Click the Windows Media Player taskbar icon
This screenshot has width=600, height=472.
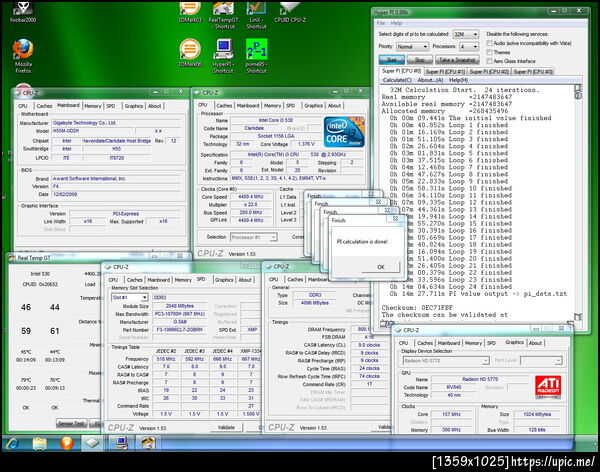[67, 443]
